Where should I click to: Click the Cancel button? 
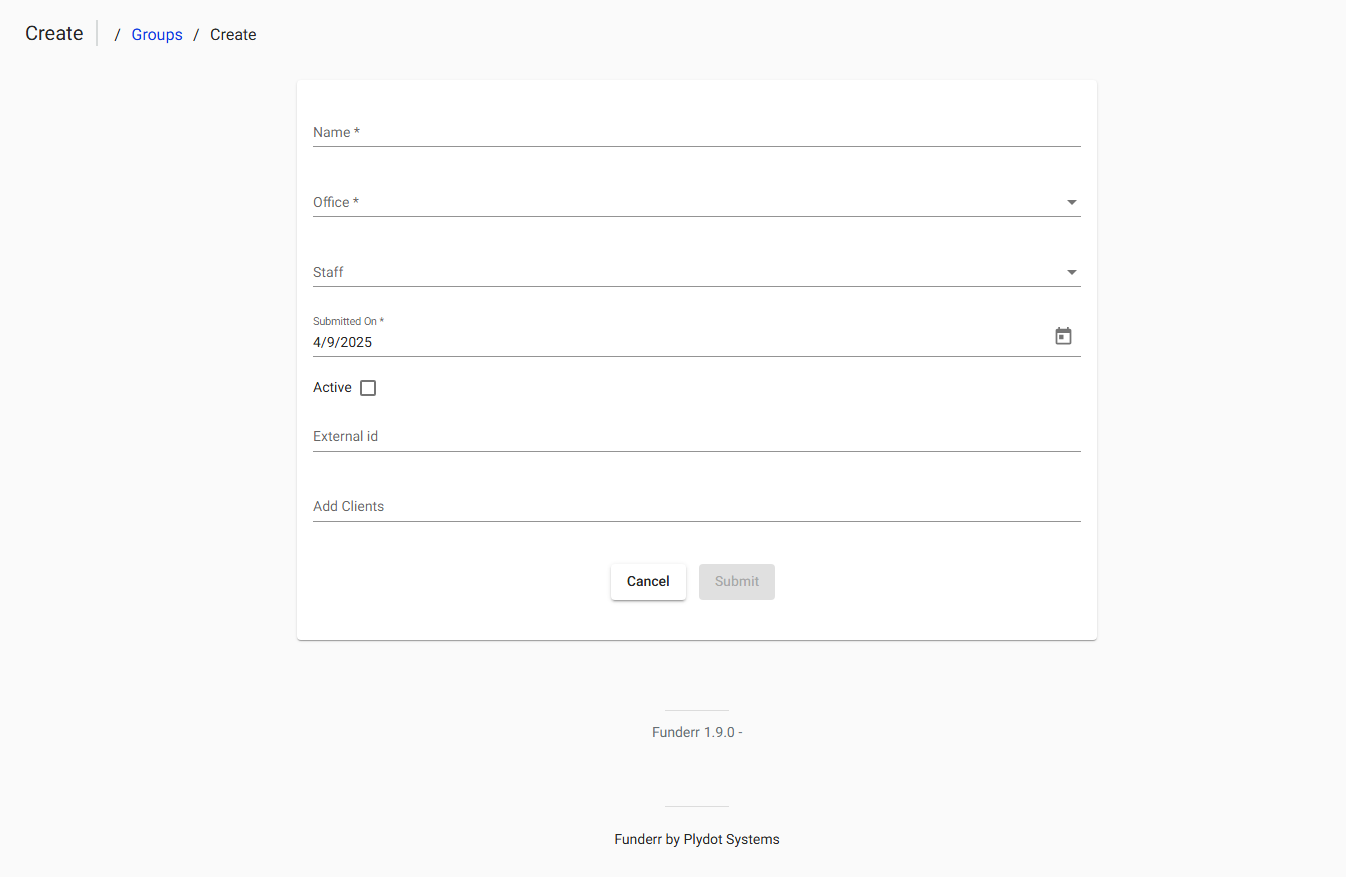click(648, 581)
